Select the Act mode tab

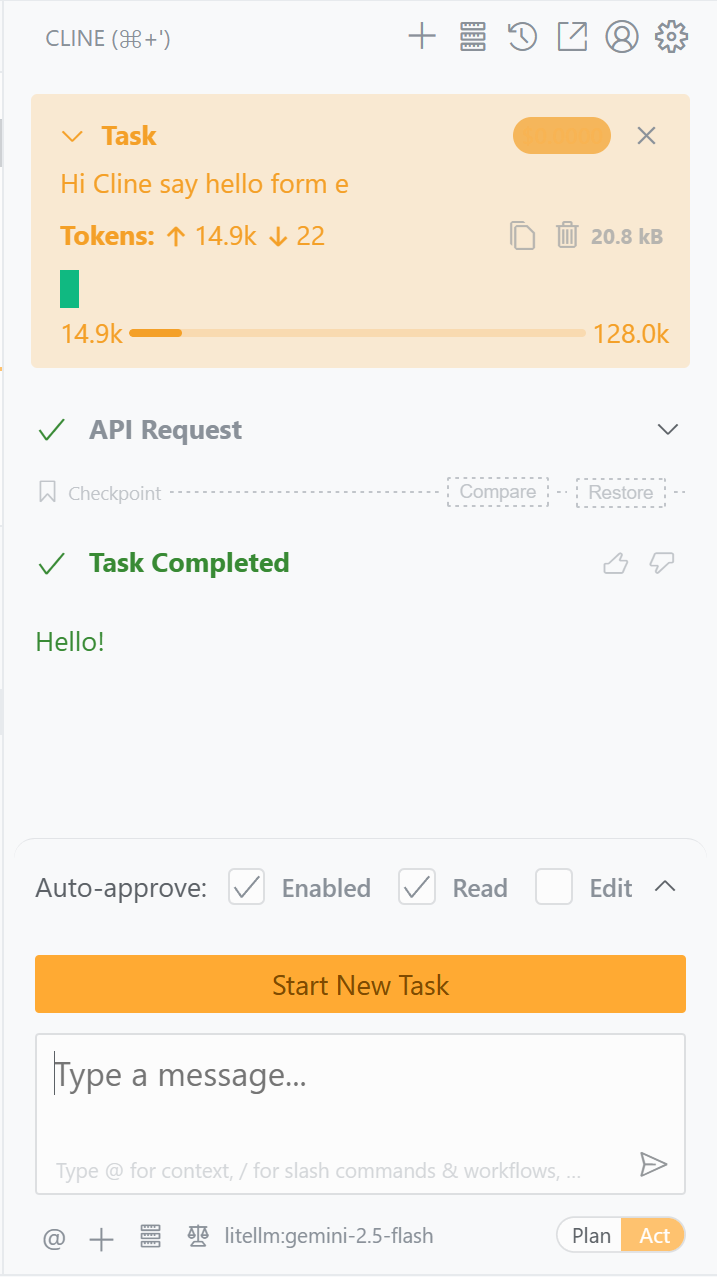pos(654,1236)
